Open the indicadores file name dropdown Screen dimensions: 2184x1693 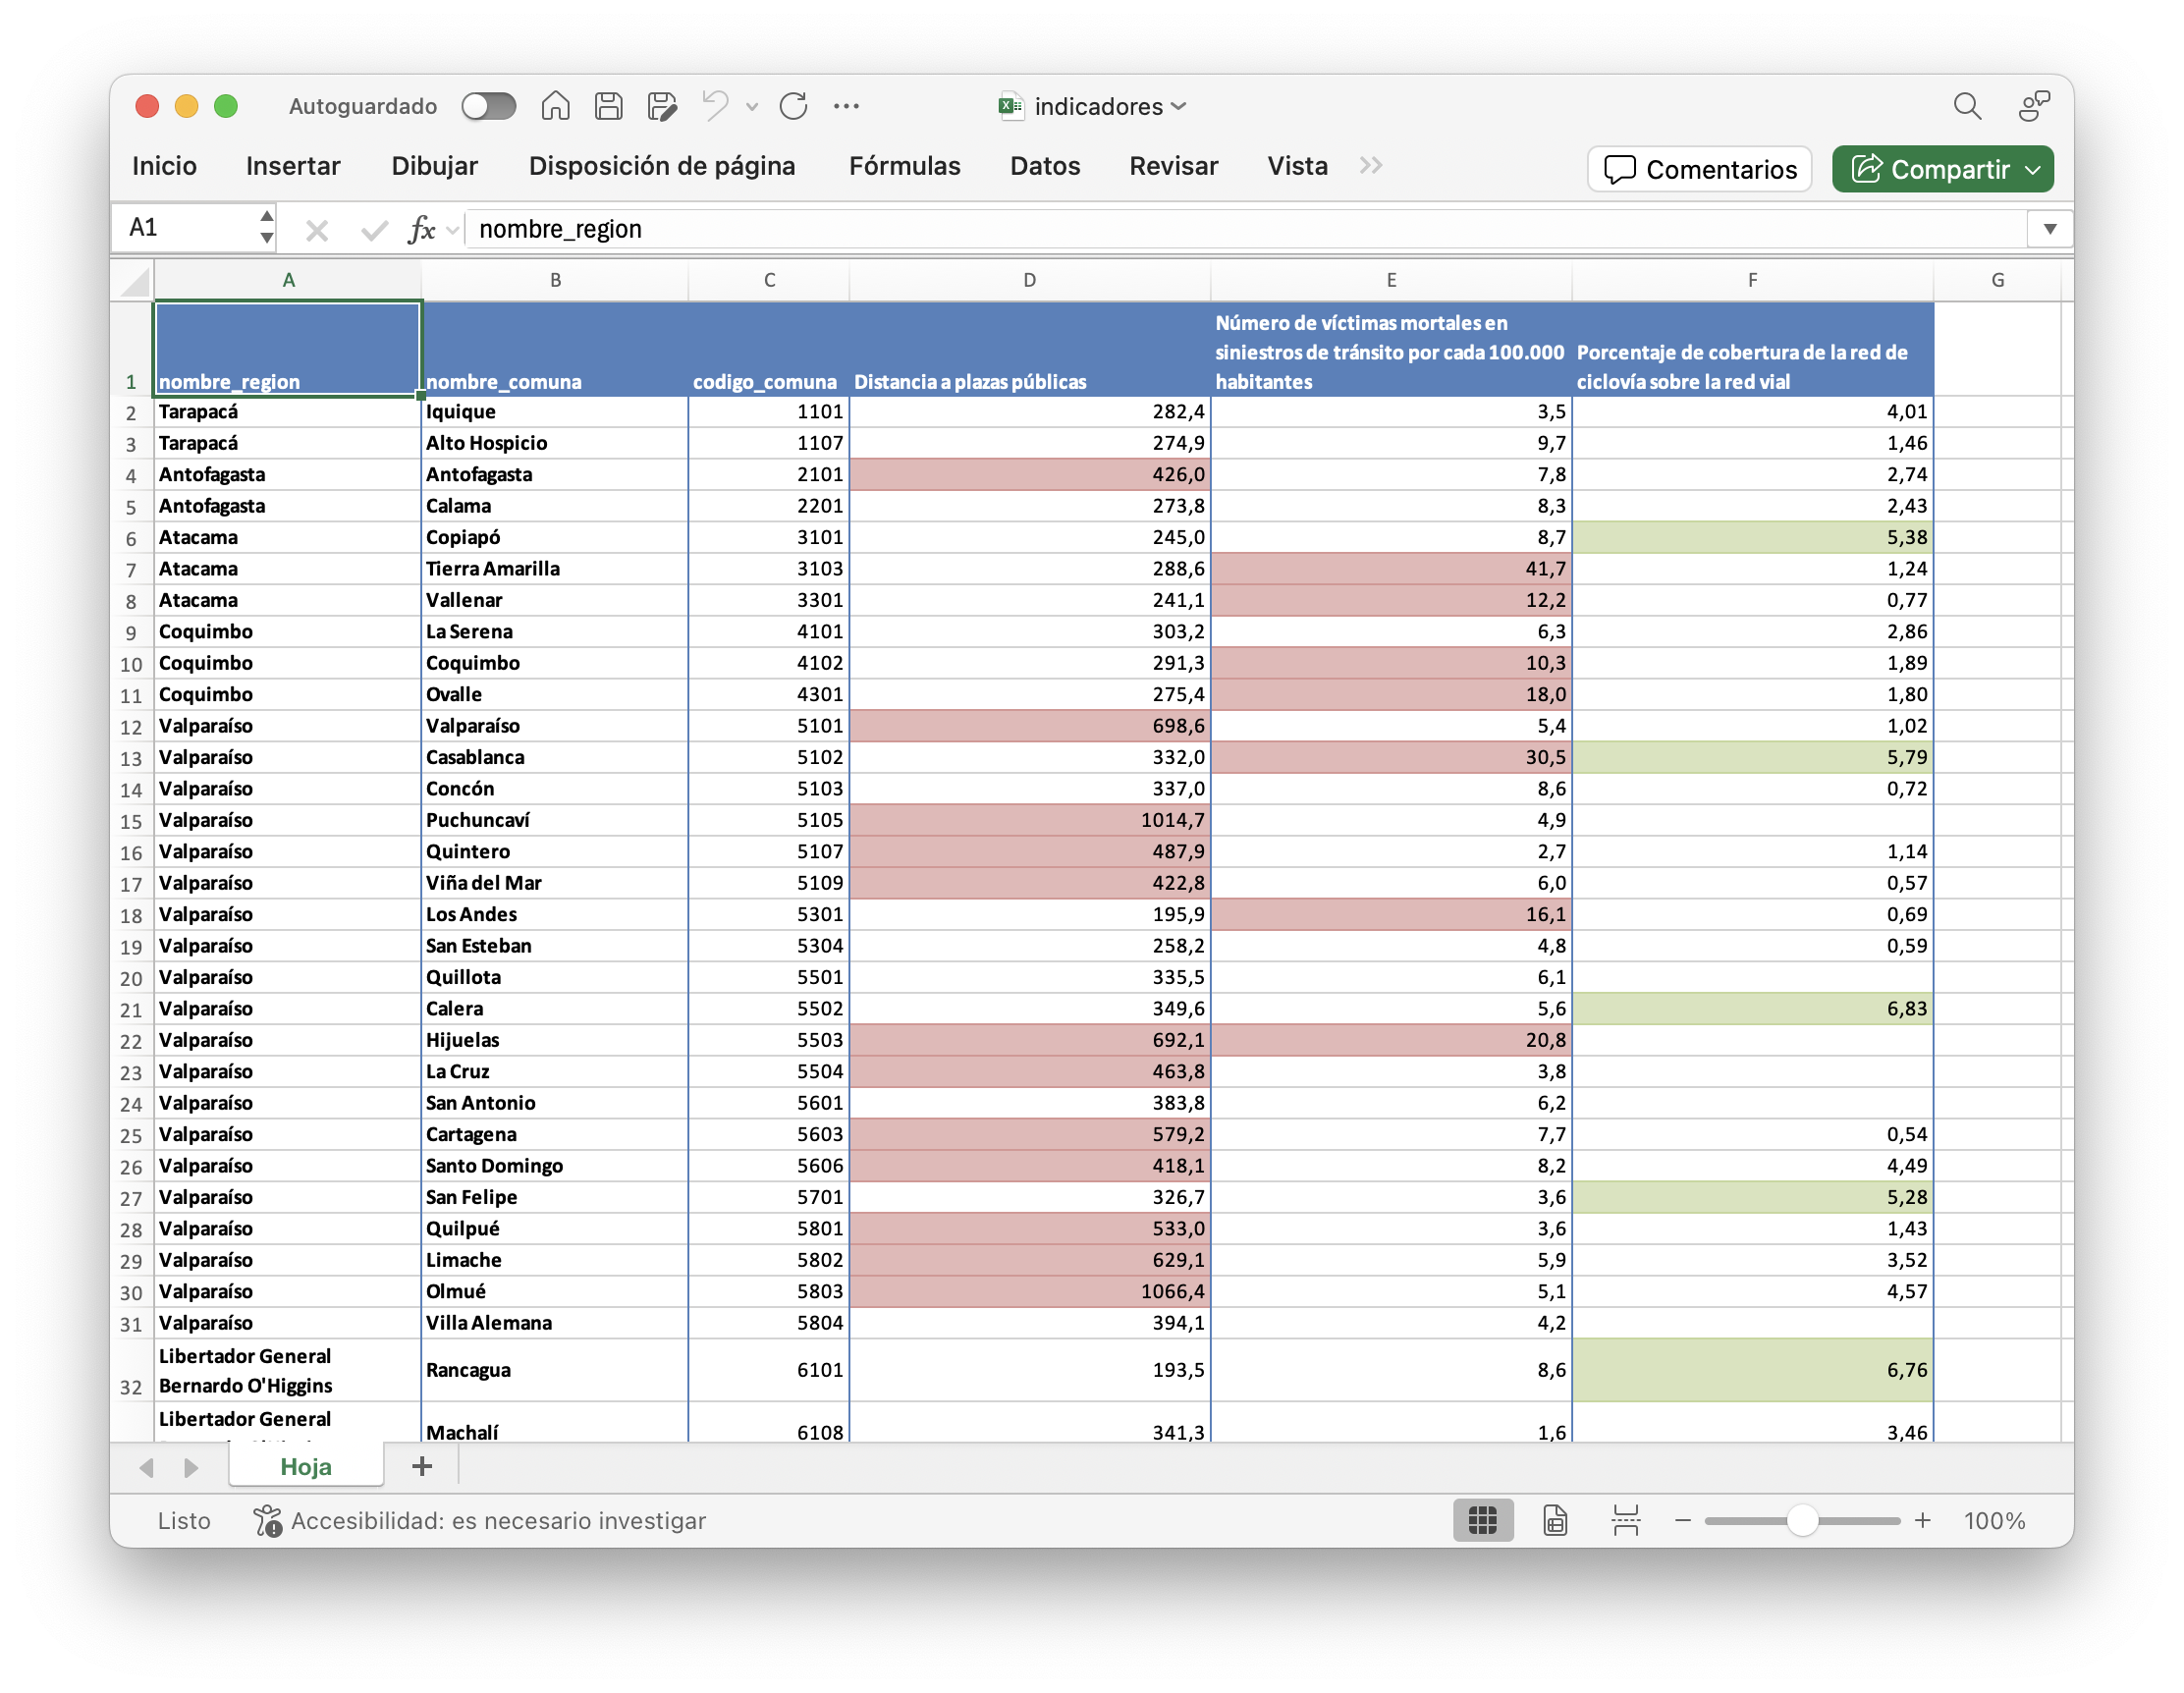tap(1098, 106)
